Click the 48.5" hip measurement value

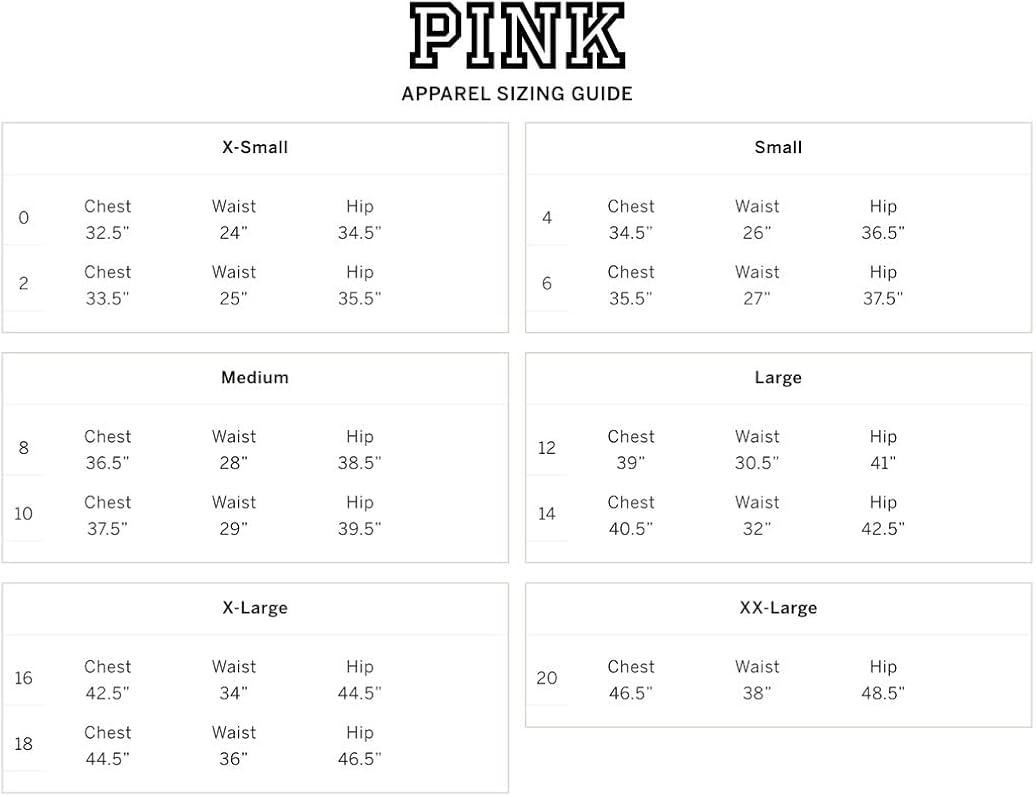[883, 693]
